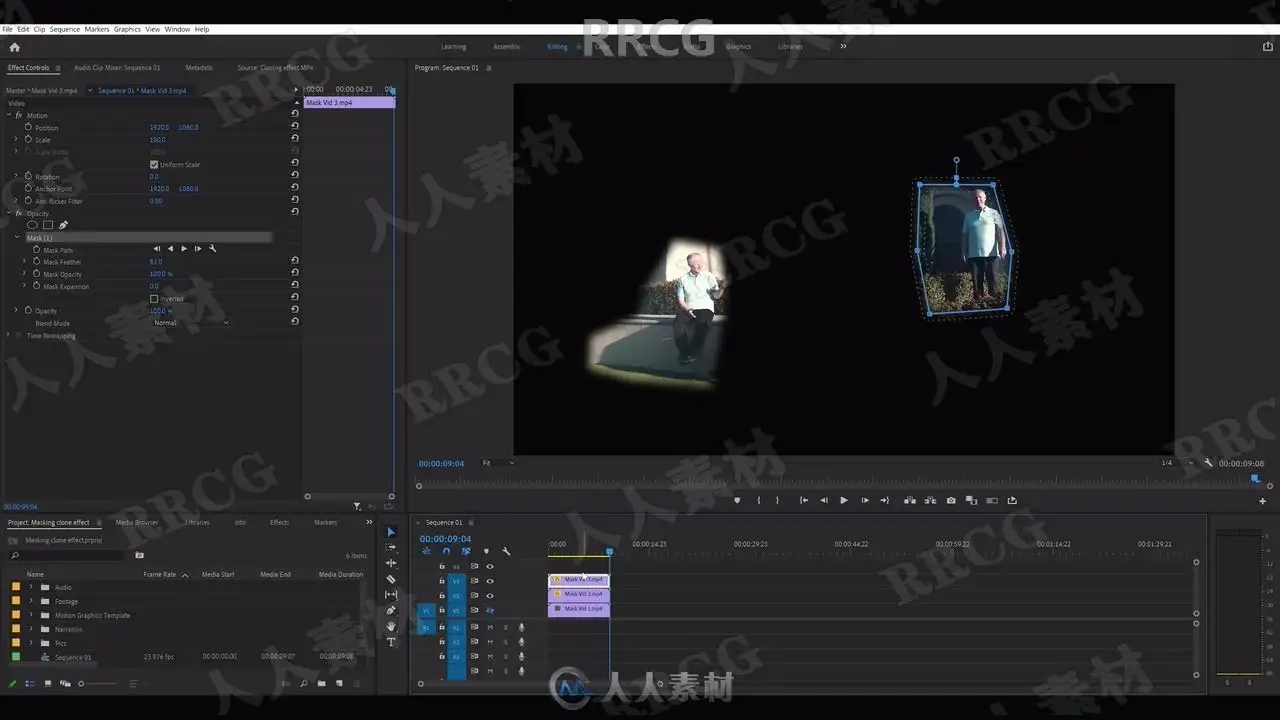Open the Blend Mode dropdown

coord(191,323)
